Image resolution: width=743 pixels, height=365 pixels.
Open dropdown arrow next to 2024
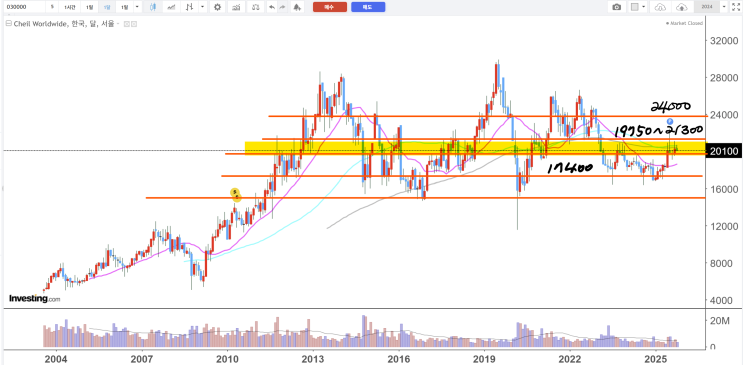pyautogui.click(x=724, y=7)
